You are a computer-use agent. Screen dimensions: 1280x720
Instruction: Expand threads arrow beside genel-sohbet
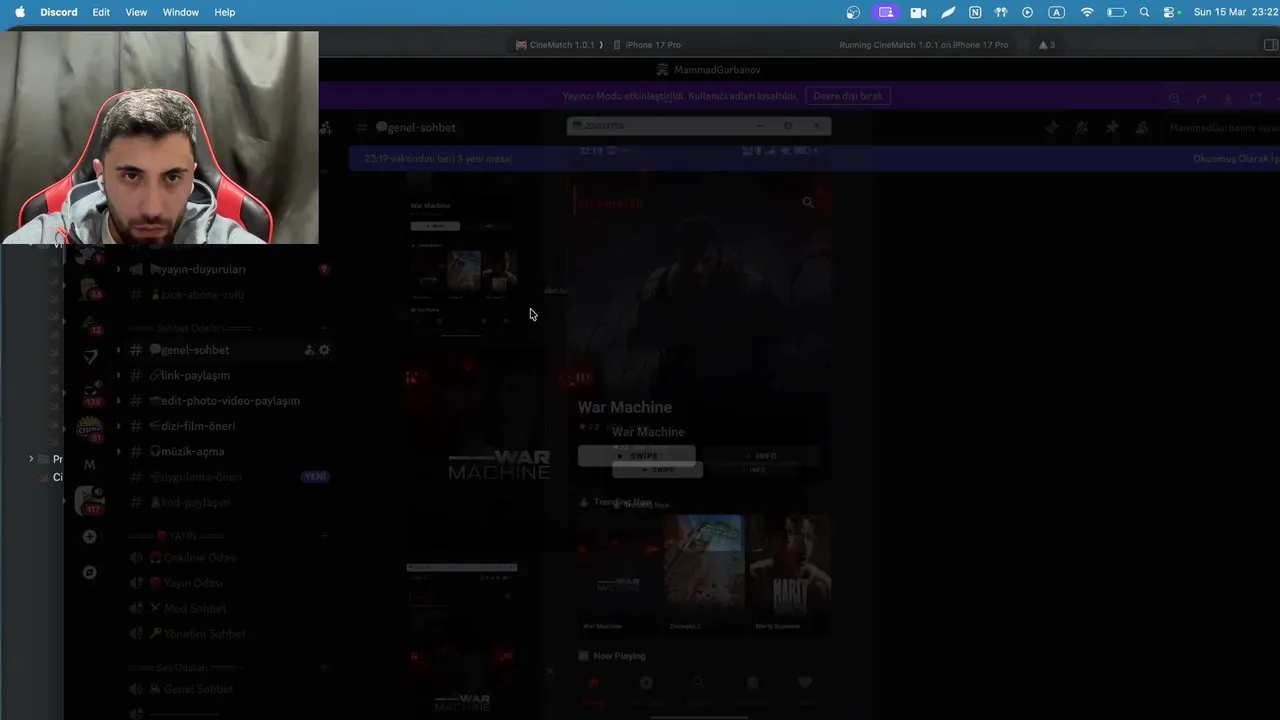(119, 350)
